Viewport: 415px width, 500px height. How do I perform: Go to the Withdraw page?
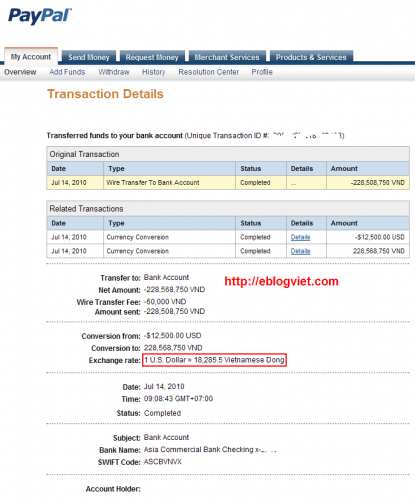tap(114, 72)
